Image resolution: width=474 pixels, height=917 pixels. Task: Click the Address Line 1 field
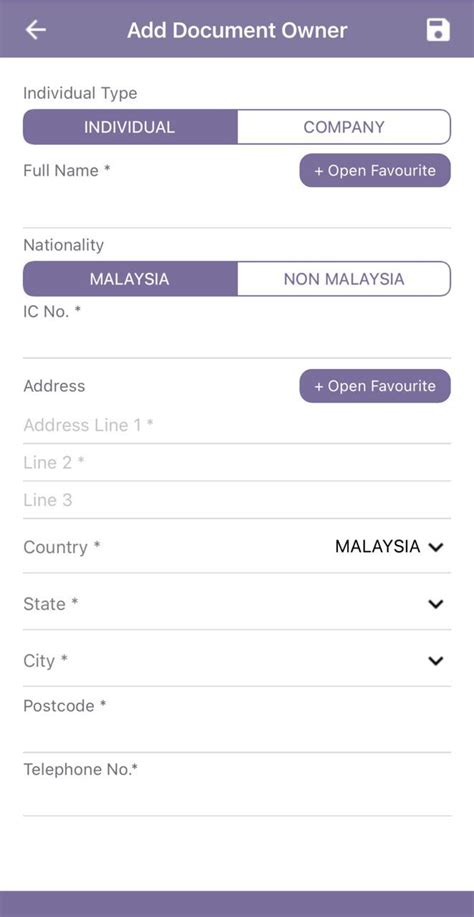[x=237, y=425]
